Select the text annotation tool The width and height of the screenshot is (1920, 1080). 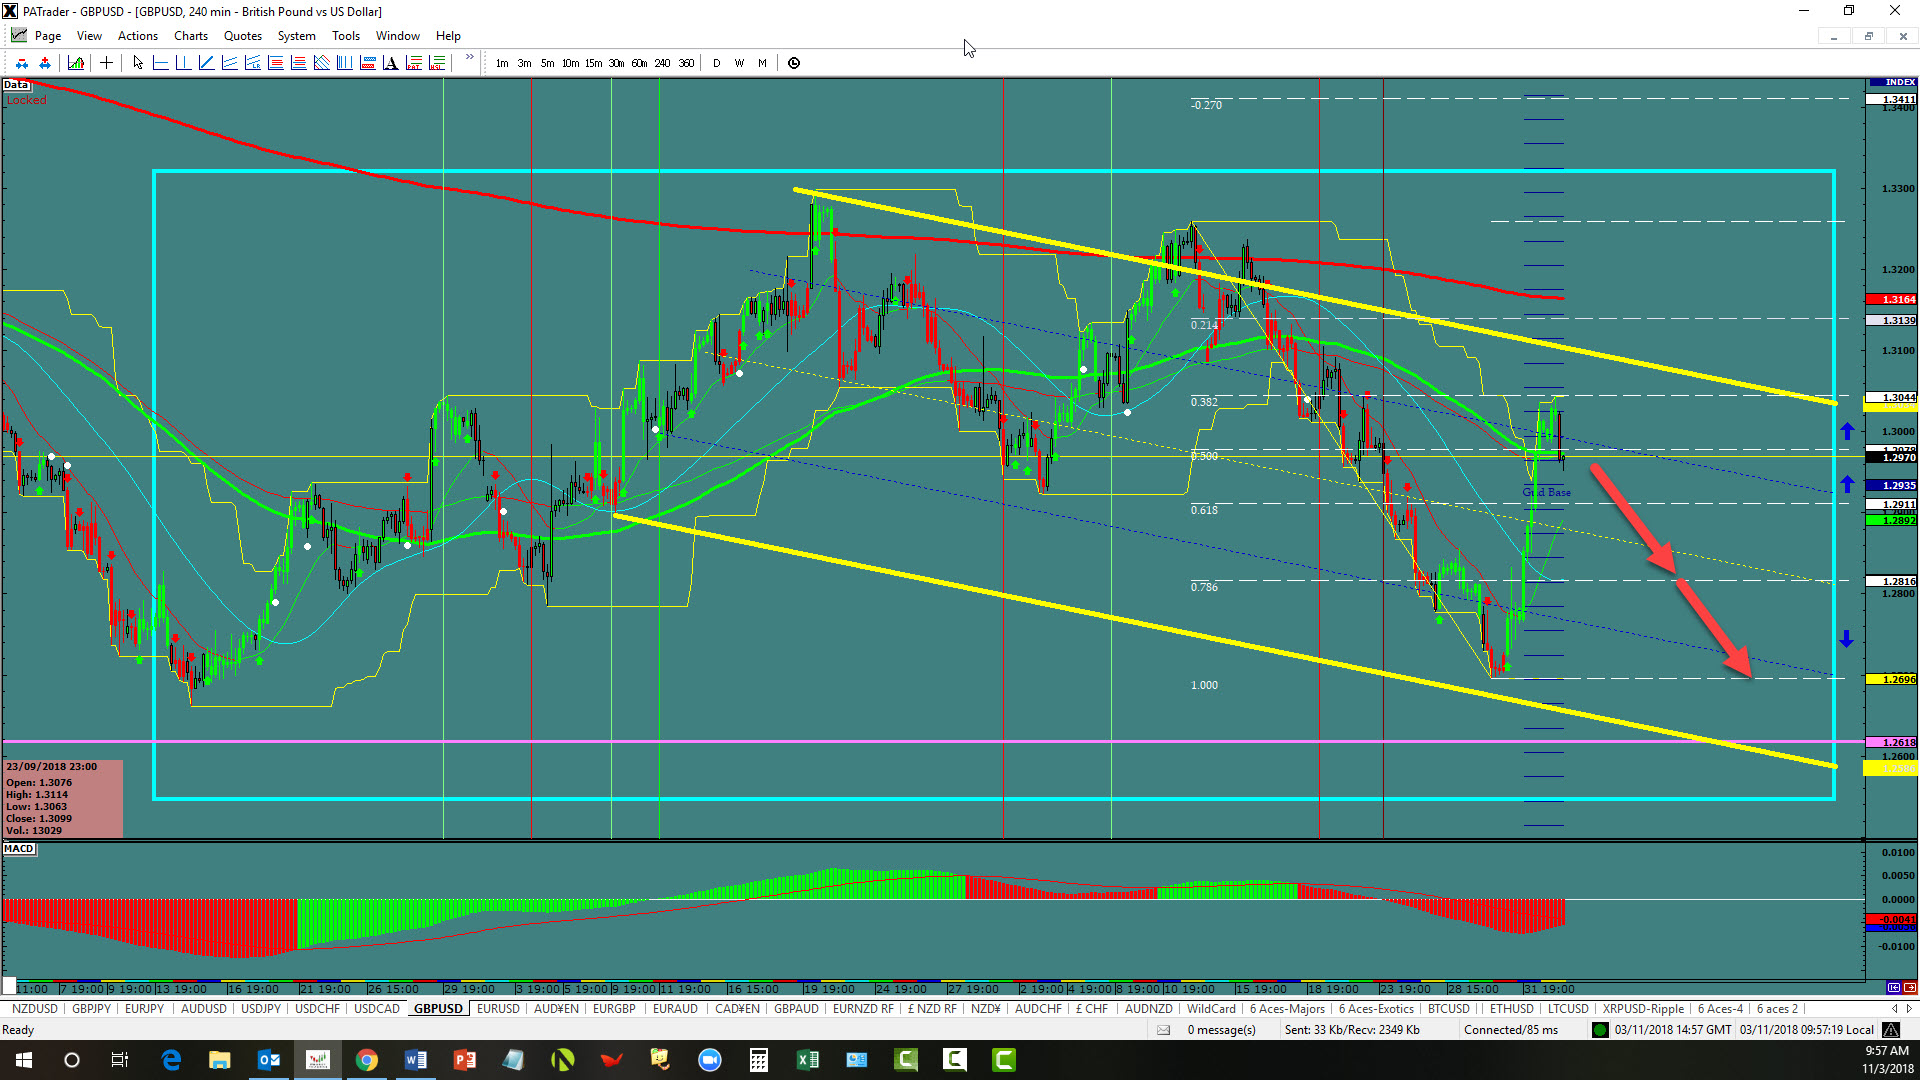(390, 63)
